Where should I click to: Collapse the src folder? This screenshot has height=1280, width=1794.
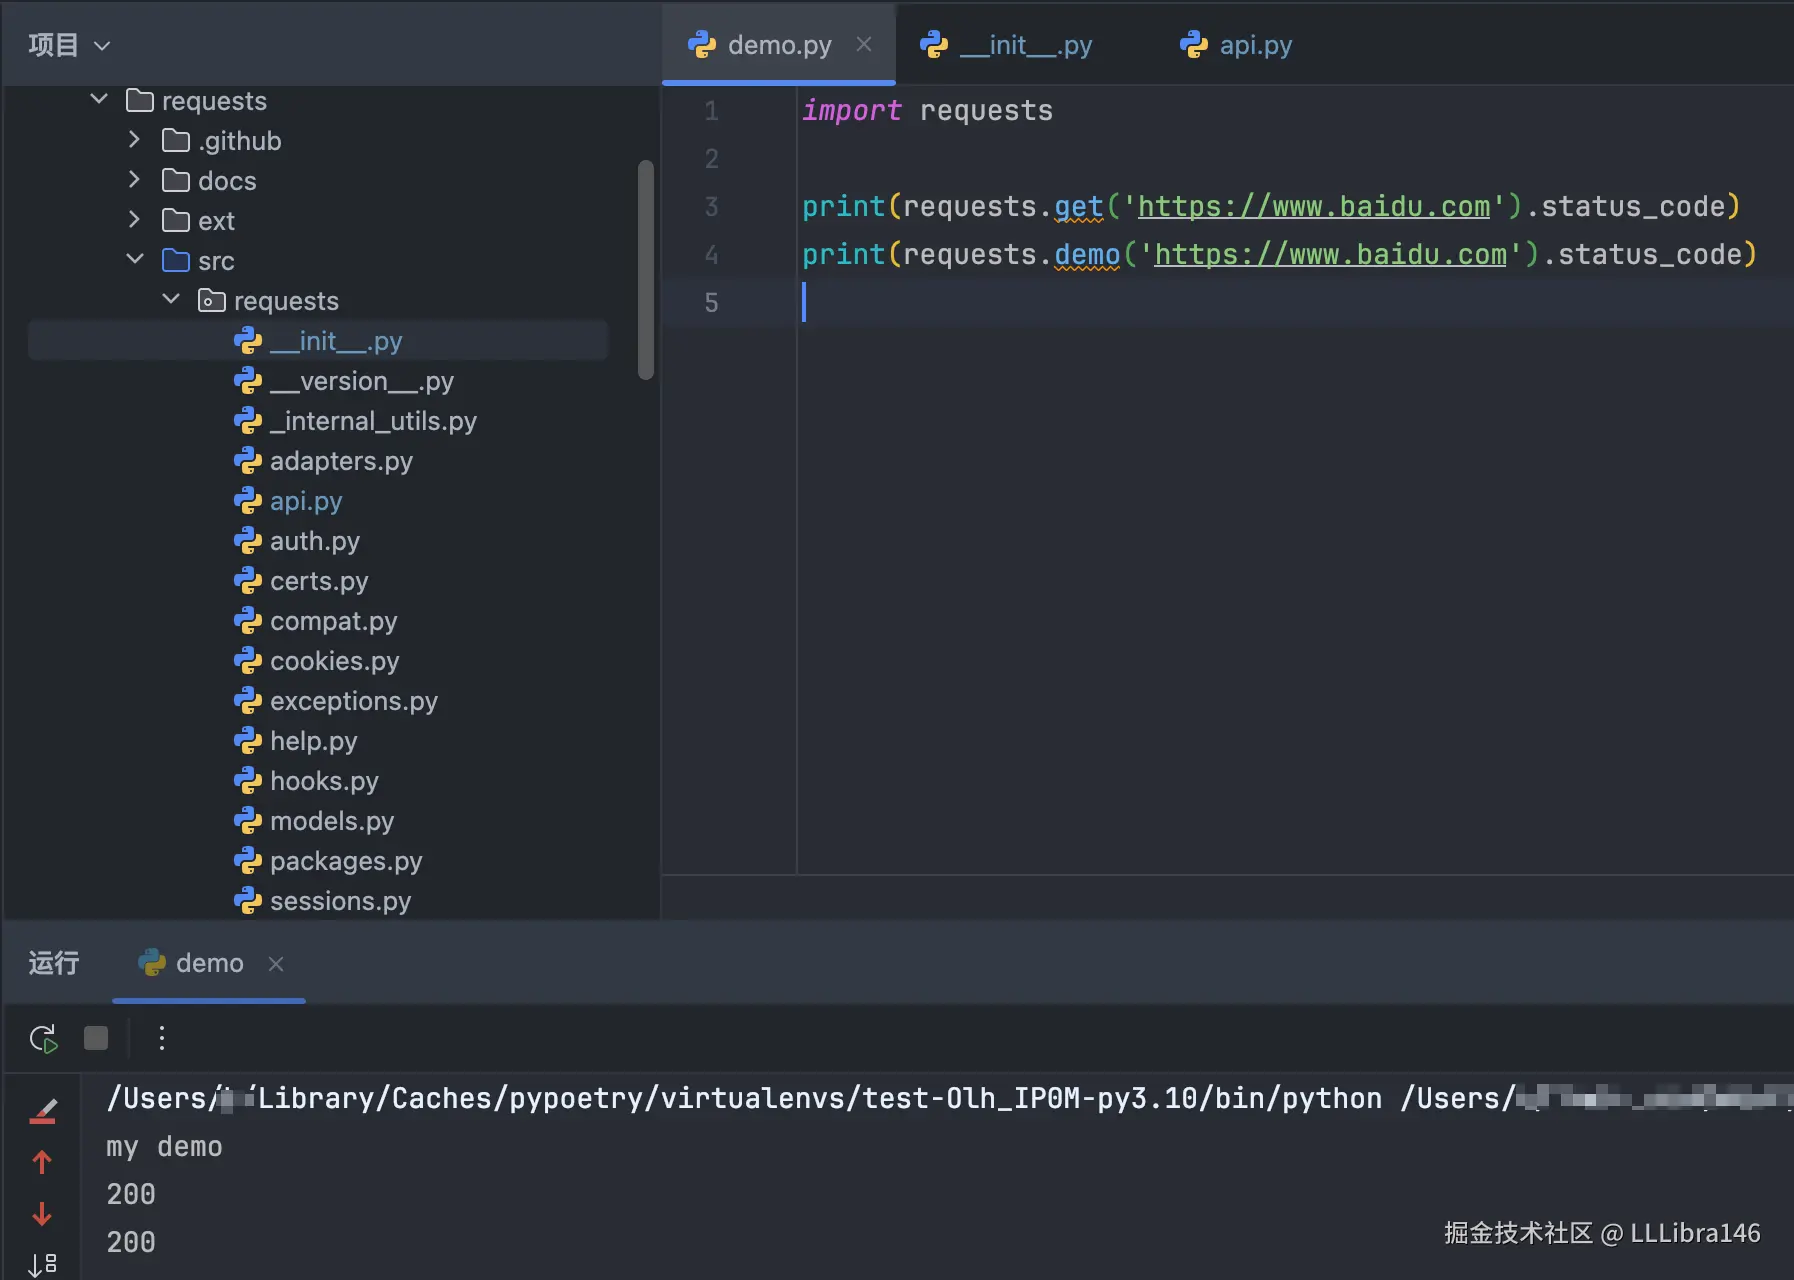(x=135, y=260)
